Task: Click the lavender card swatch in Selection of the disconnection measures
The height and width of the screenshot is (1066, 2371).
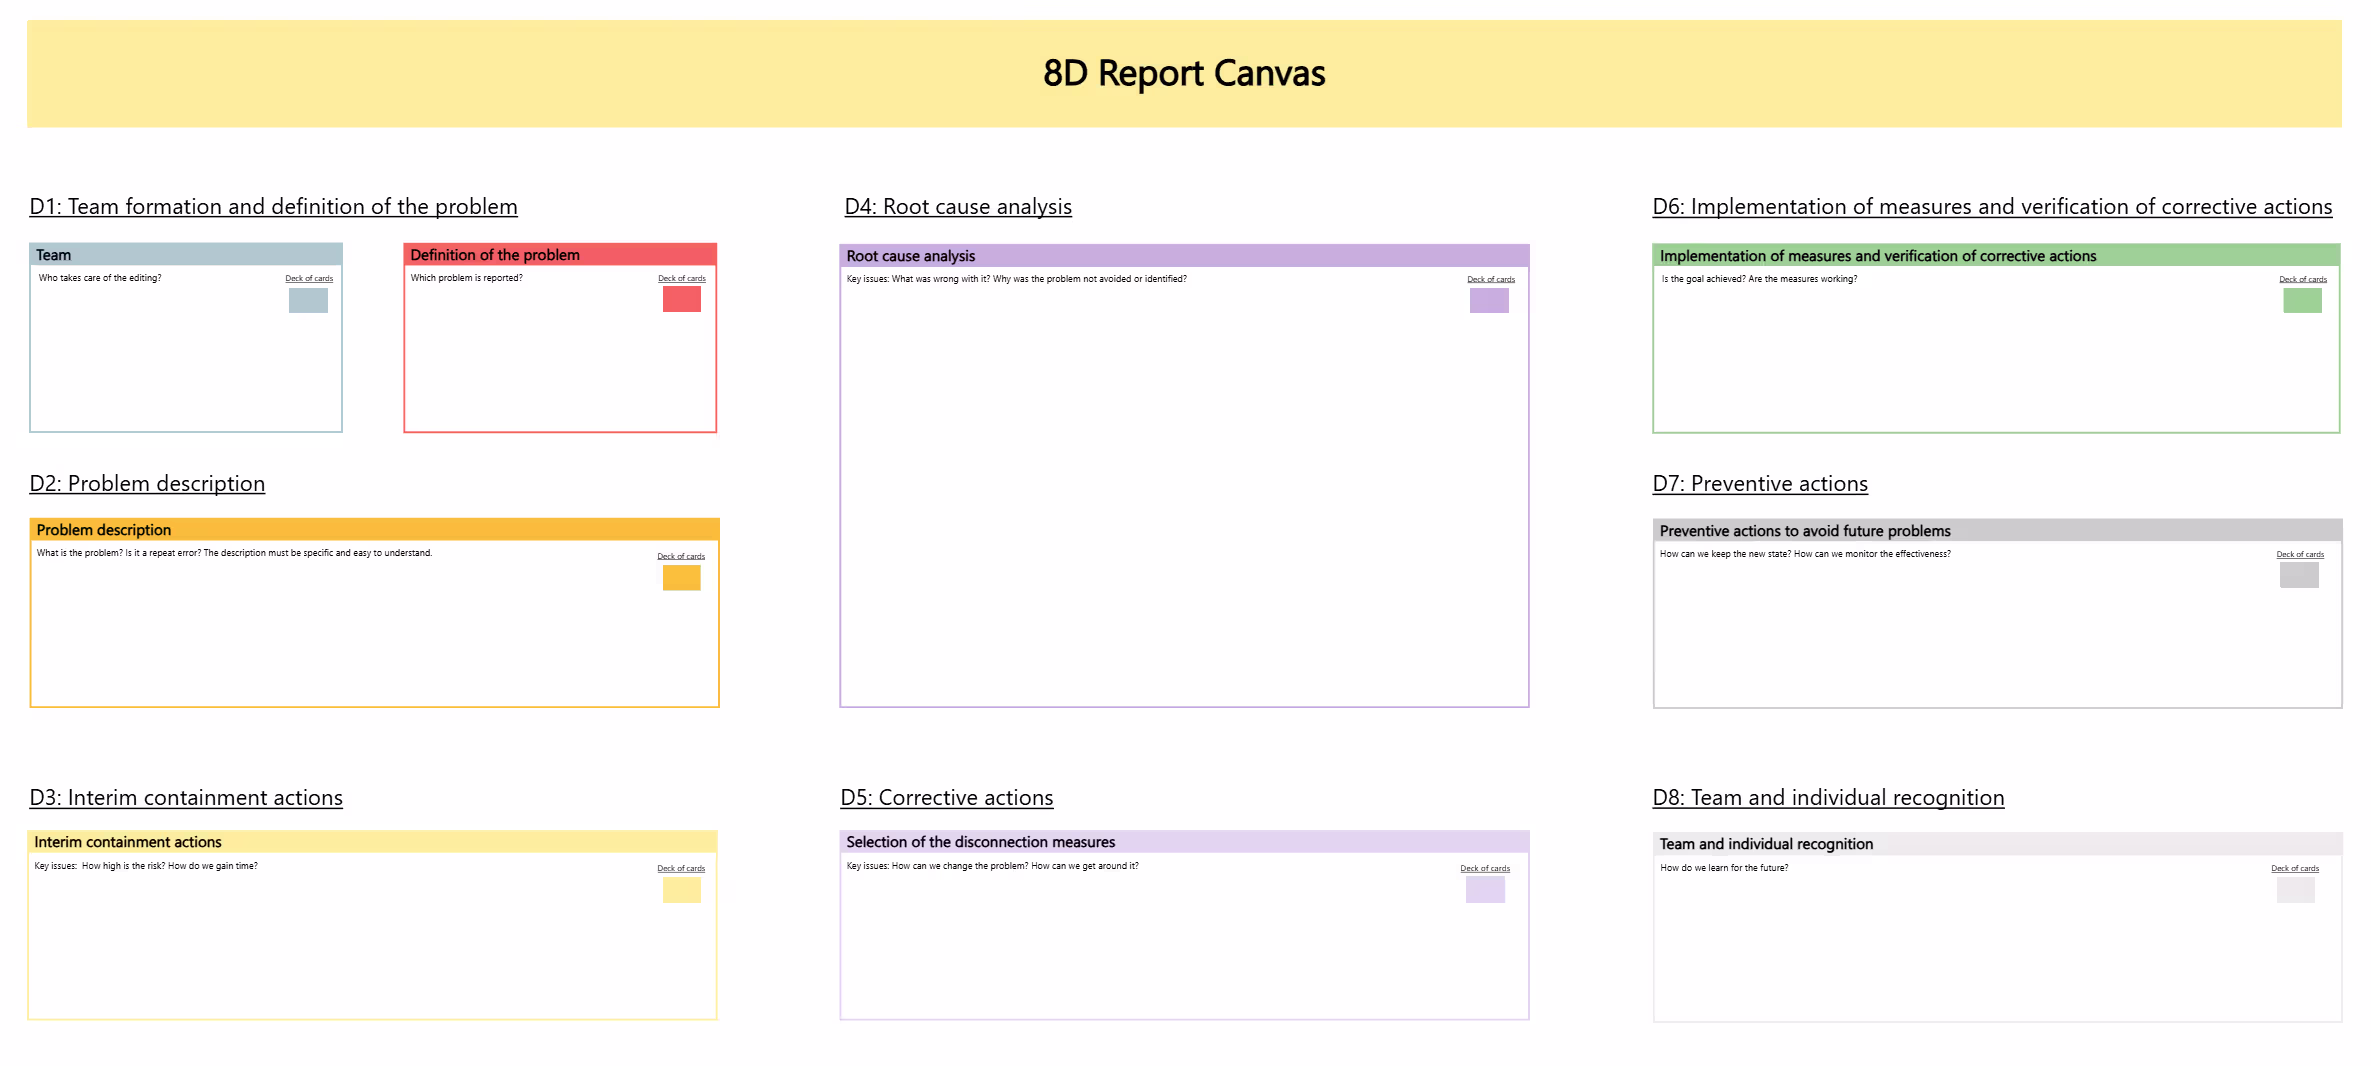Action: (x=1485, y=890)
